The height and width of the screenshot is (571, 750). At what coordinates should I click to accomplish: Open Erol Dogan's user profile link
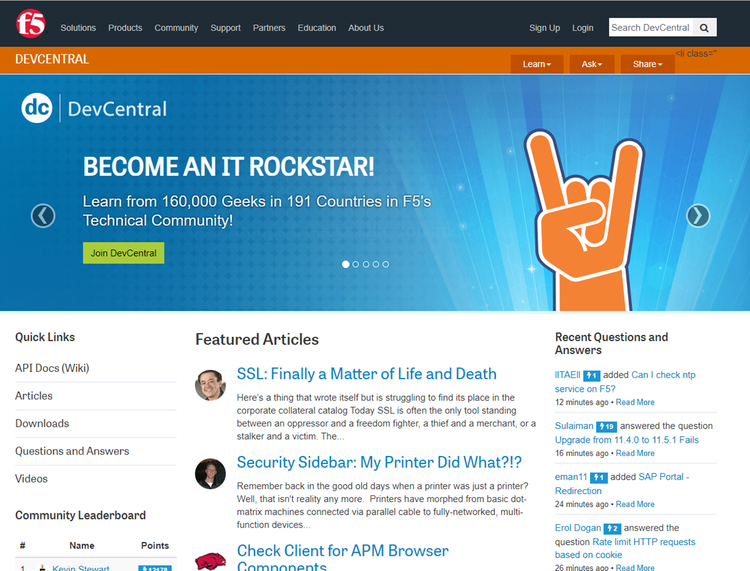[578, 528]
